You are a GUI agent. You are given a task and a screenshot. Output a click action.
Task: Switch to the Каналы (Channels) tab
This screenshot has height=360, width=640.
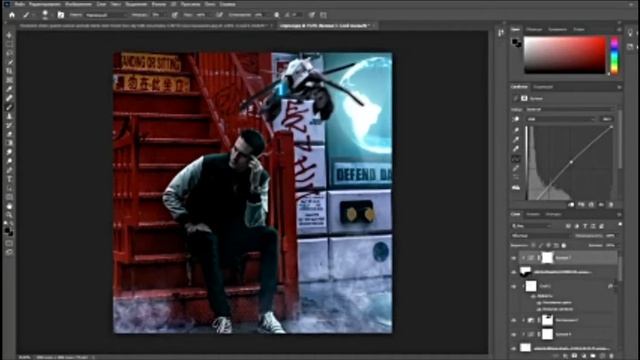point(533,214)
